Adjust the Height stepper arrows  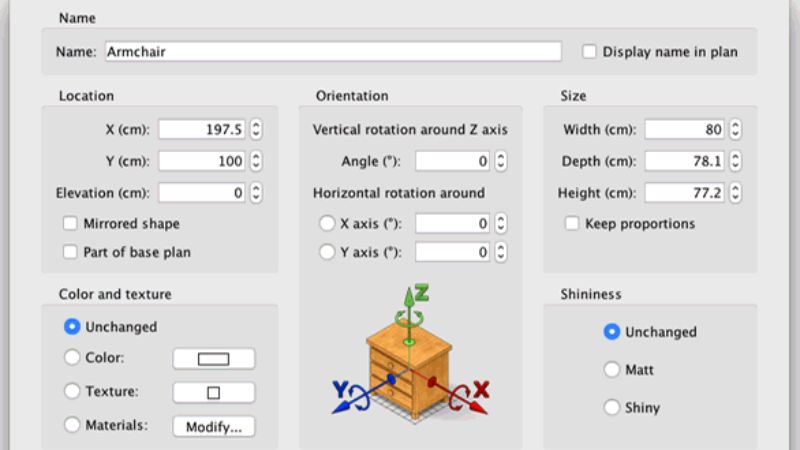tap(735, 193)
